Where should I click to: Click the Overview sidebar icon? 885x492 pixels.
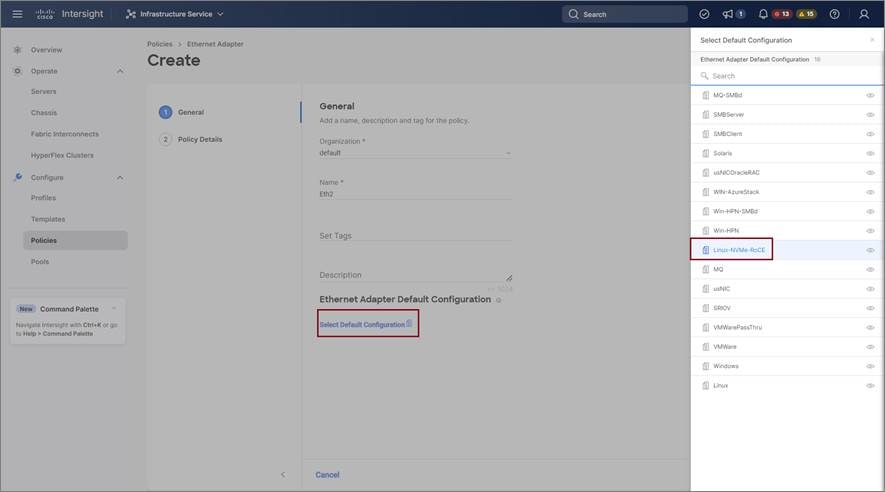pyautogui.click(x=17, y=50)
